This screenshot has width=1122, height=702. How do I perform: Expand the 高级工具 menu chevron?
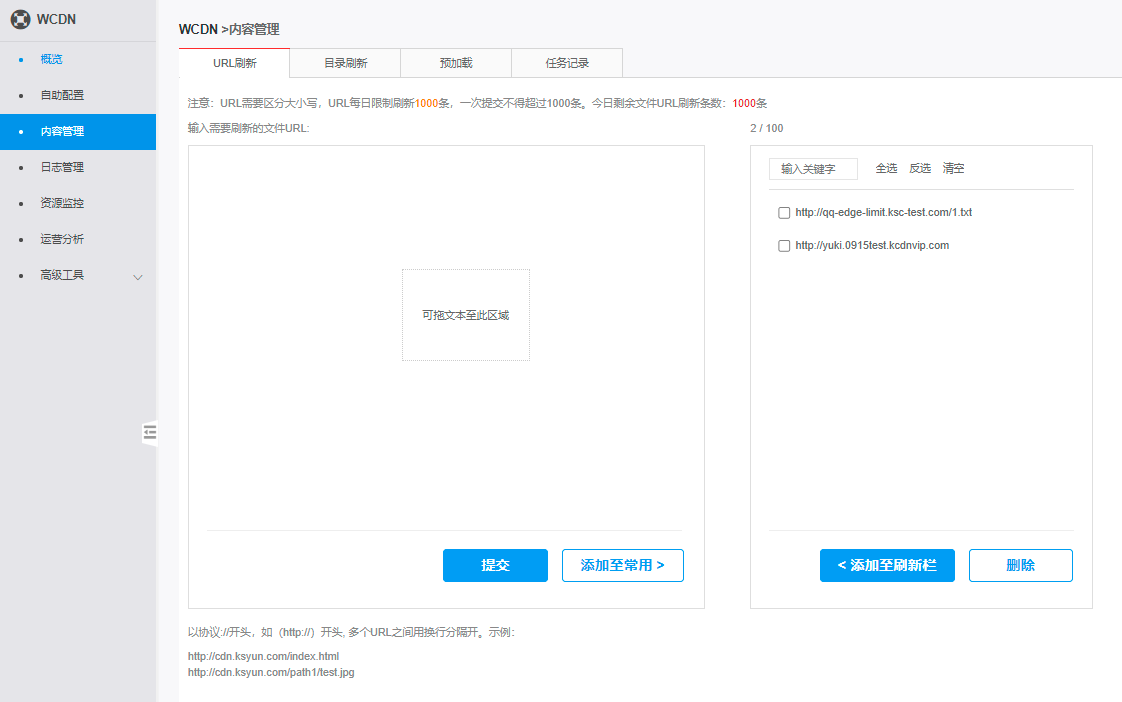[138, 276]
